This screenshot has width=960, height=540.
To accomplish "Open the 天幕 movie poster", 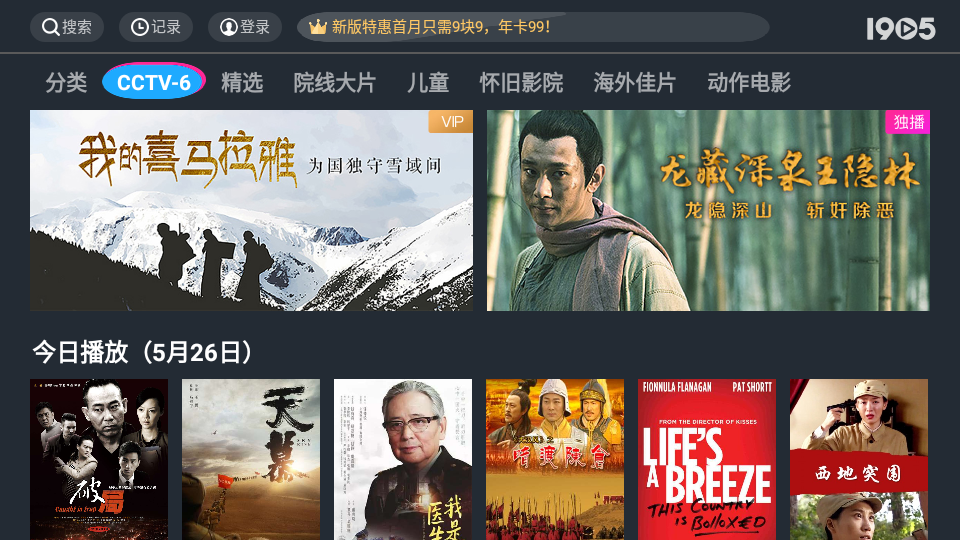I will [x=251, y=459].
